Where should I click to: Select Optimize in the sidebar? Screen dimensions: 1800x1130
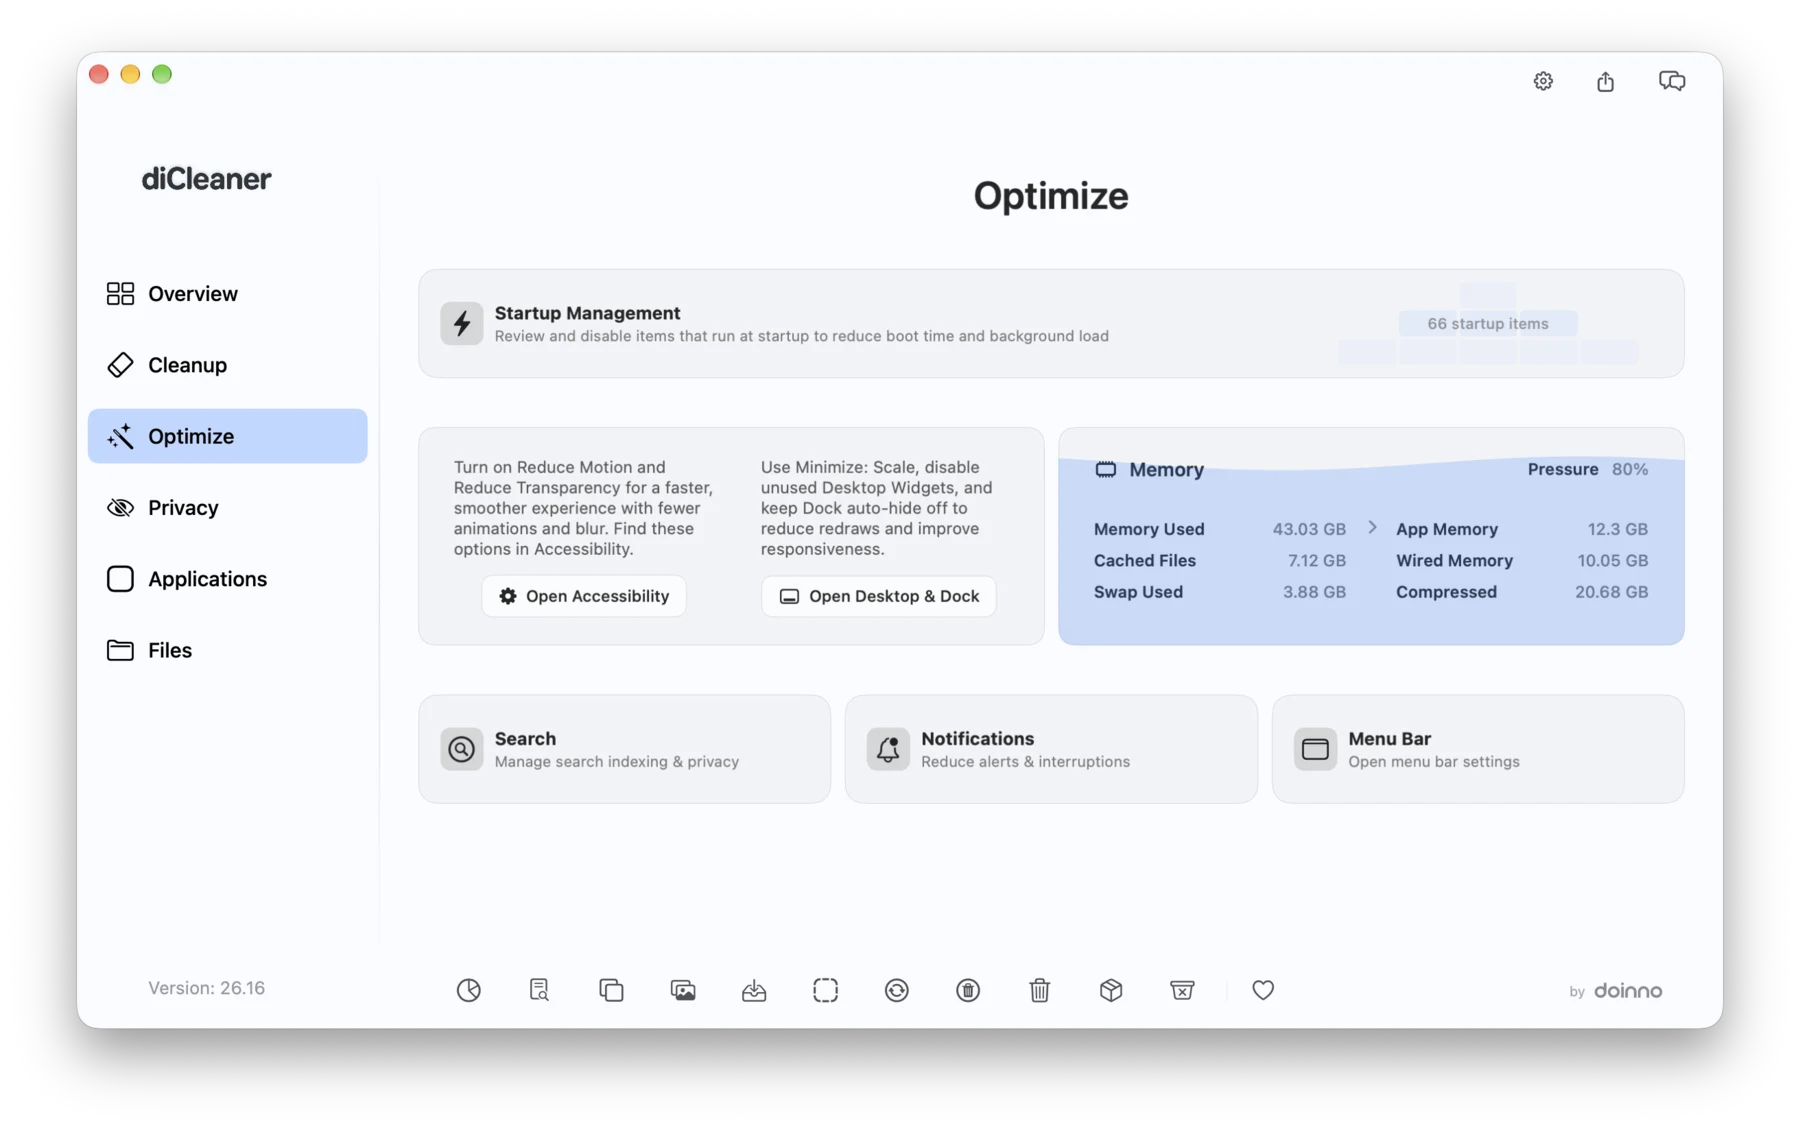pos(228,436)
